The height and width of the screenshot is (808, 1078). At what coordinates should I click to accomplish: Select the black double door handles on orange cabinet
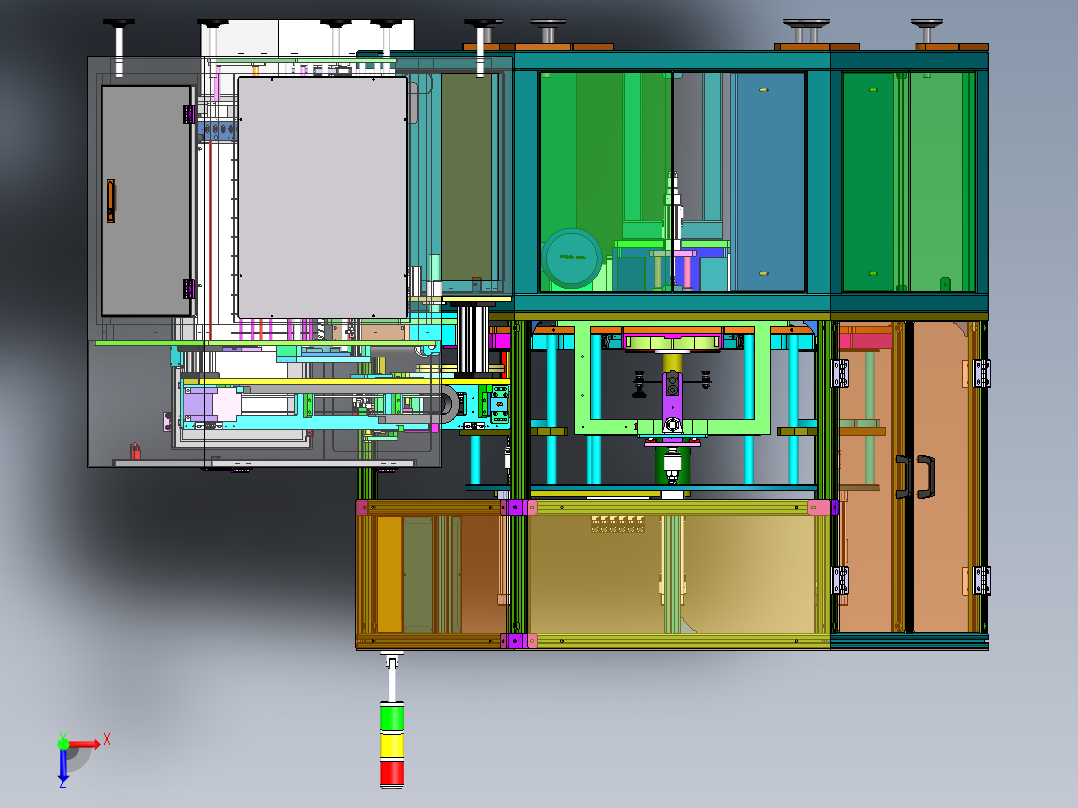coord(915,476)
